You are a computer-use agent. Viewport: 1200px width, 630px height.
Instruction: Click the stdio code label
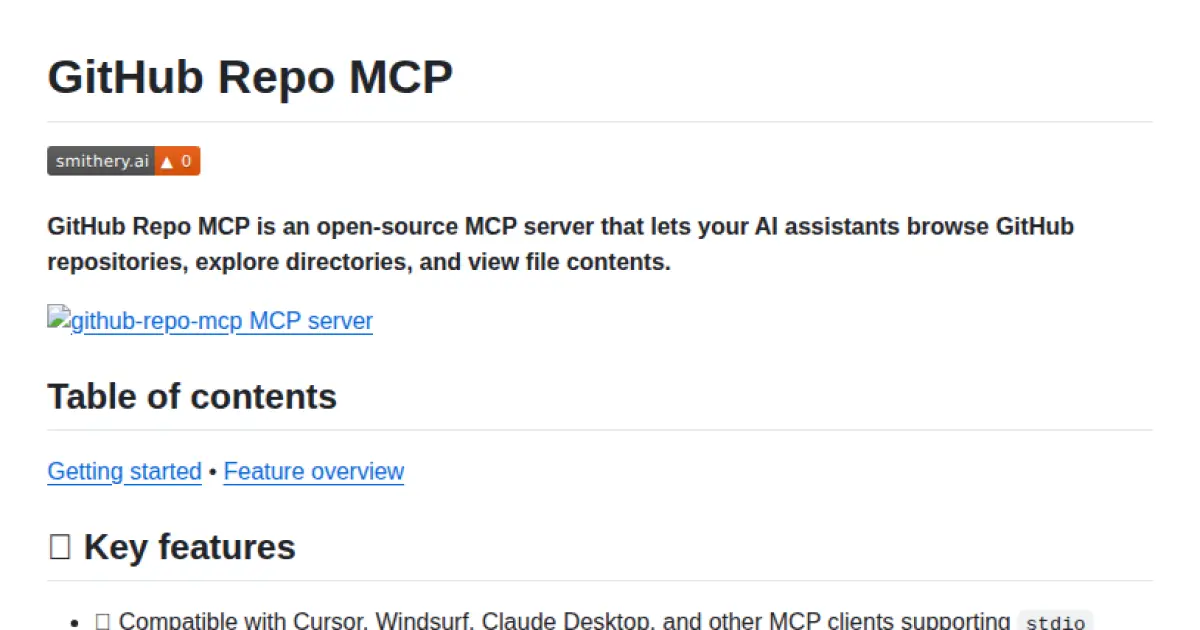coord(1054,621)
